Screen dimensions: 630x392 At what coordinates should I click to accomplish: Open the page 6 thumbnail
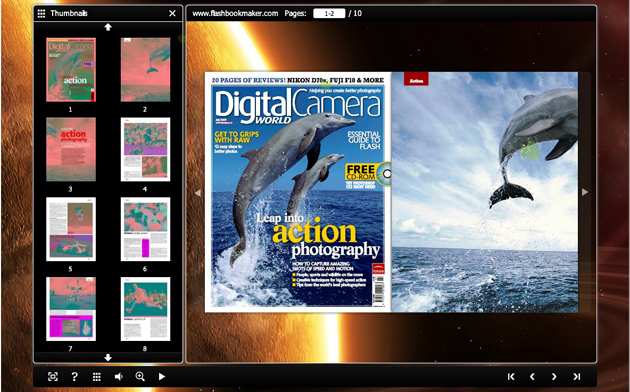tap(145, 229)
